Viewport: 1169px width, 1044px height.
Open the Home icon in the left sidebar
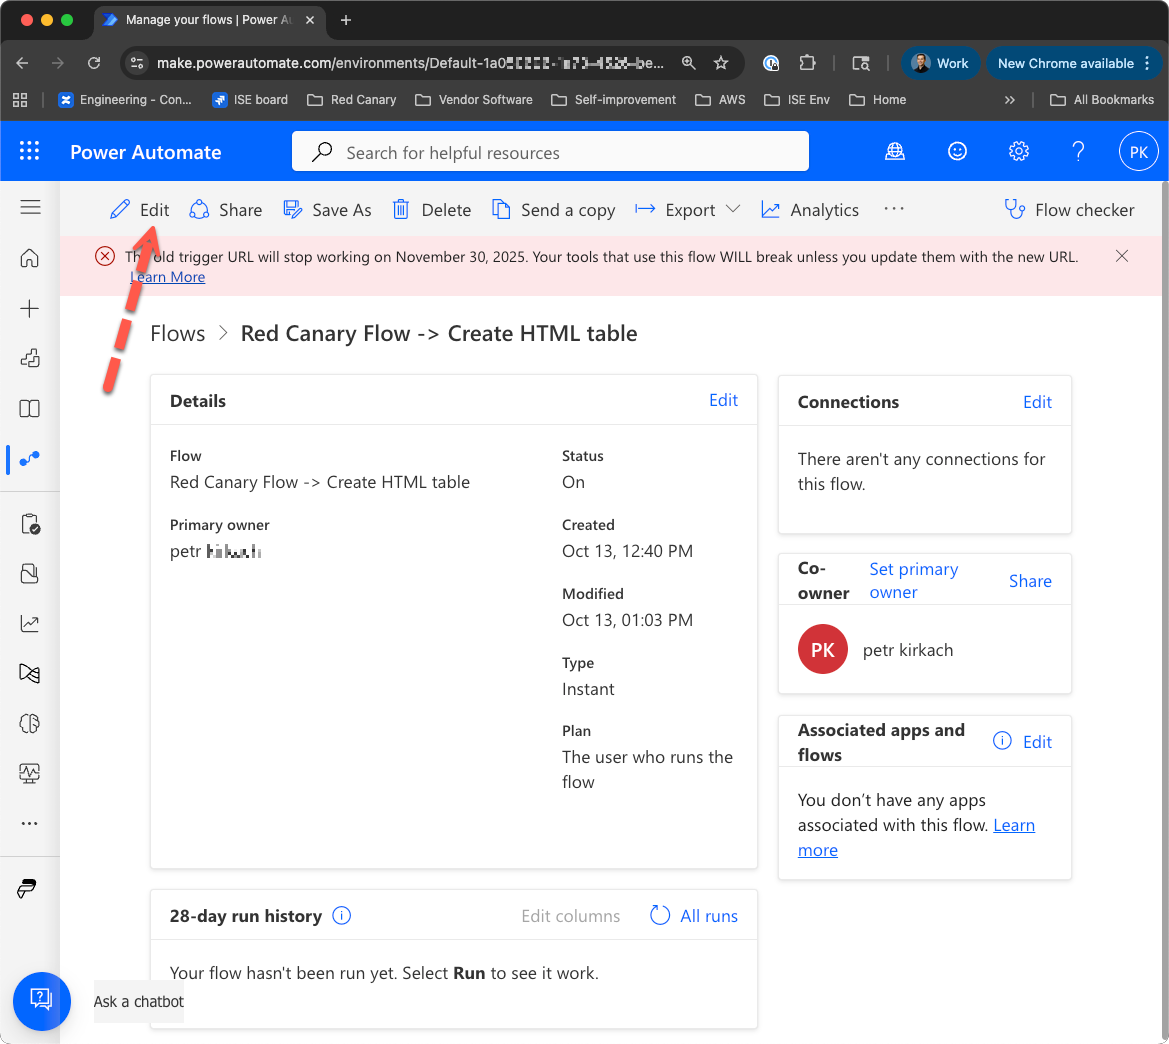[30, 257]
